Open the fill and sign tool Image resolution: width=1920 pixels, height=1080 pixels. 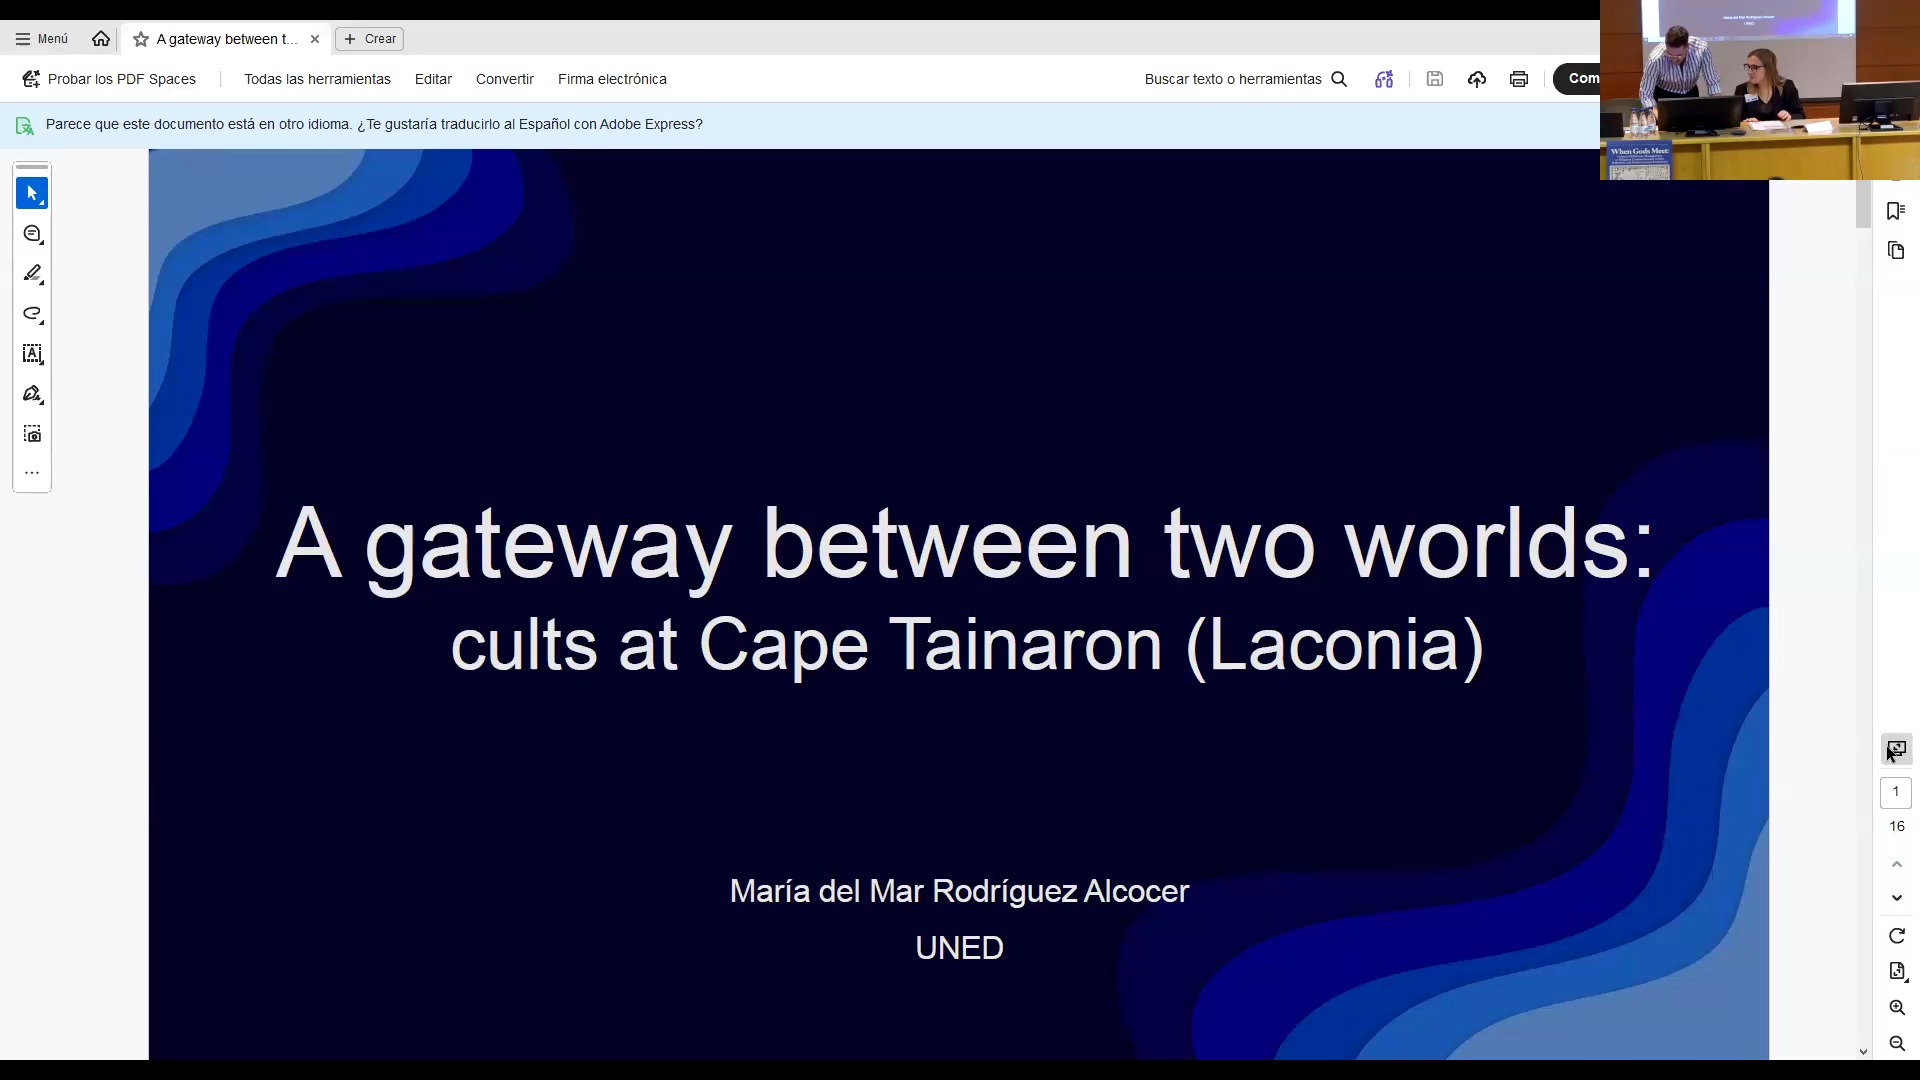32,394
